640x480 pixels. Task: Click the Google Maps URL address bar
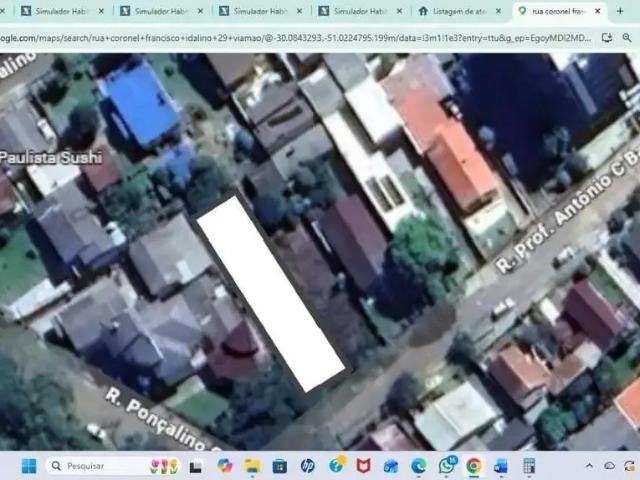click(296, 38)
